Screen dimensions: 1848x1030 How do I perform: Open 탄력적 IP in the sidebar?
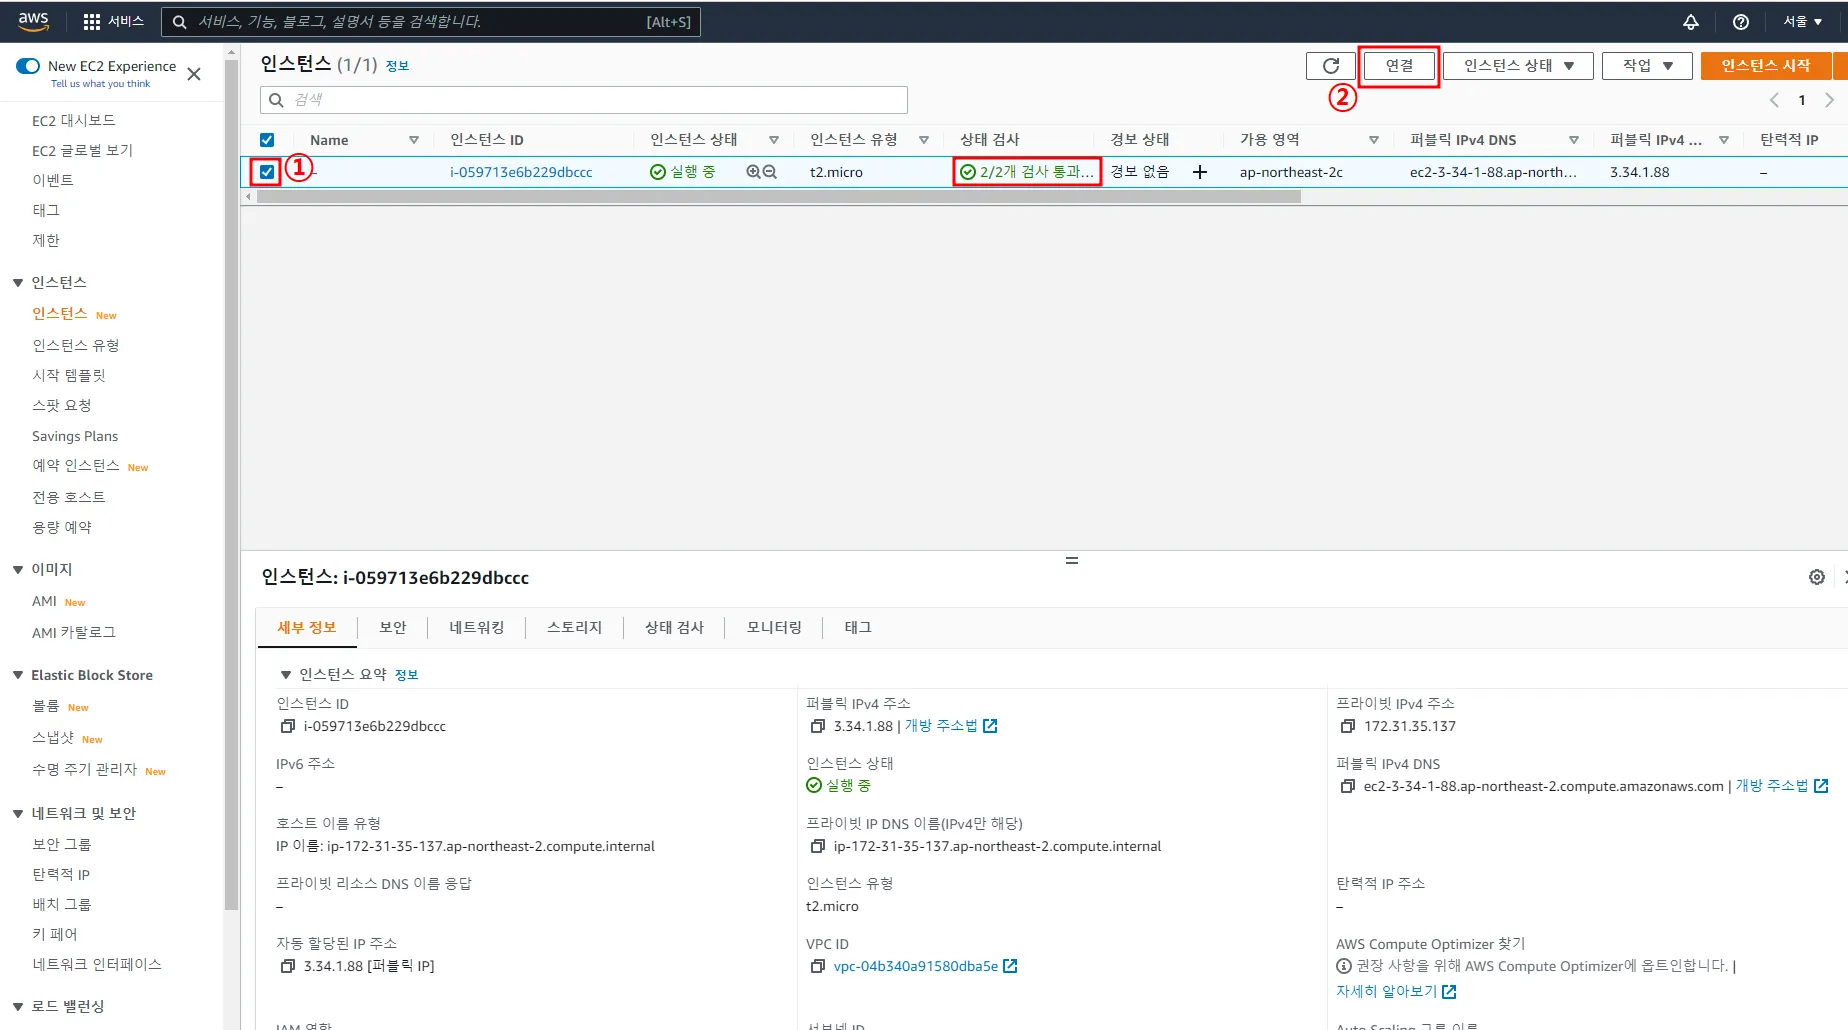point(61,874)
